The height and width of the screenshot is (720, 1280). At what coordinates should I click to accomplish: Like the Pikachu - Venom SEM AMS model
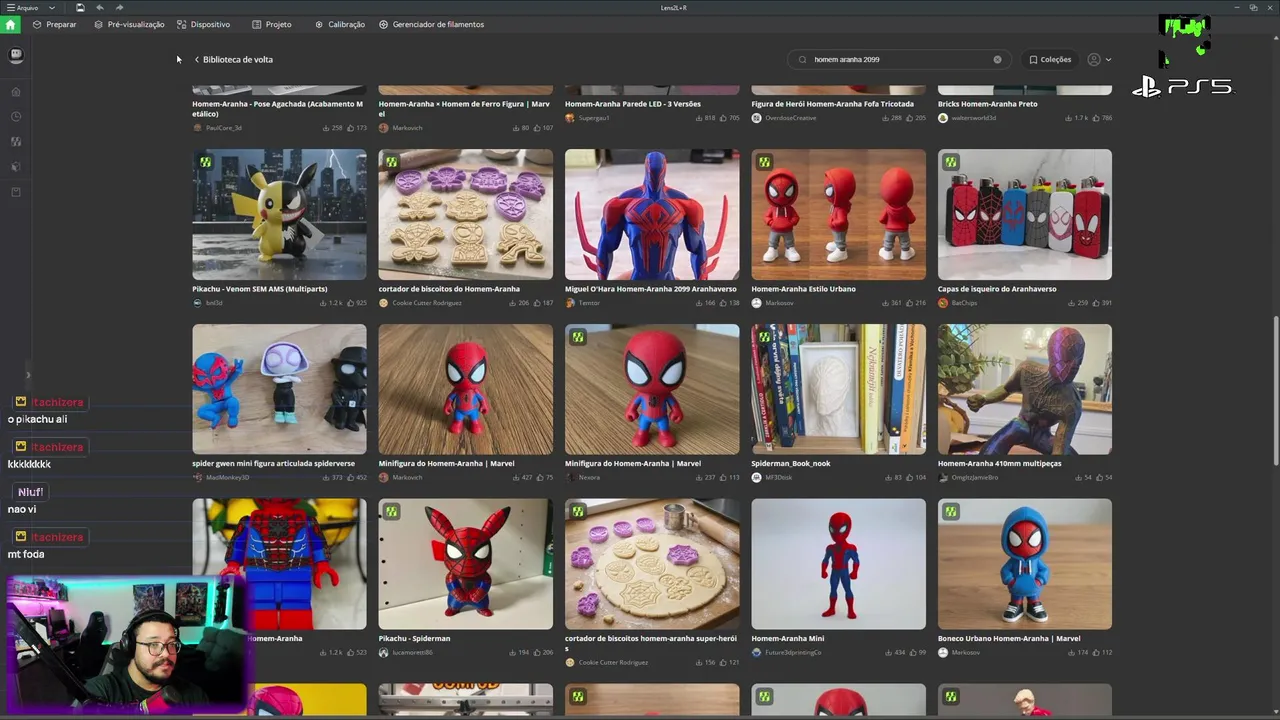[349, 303]
